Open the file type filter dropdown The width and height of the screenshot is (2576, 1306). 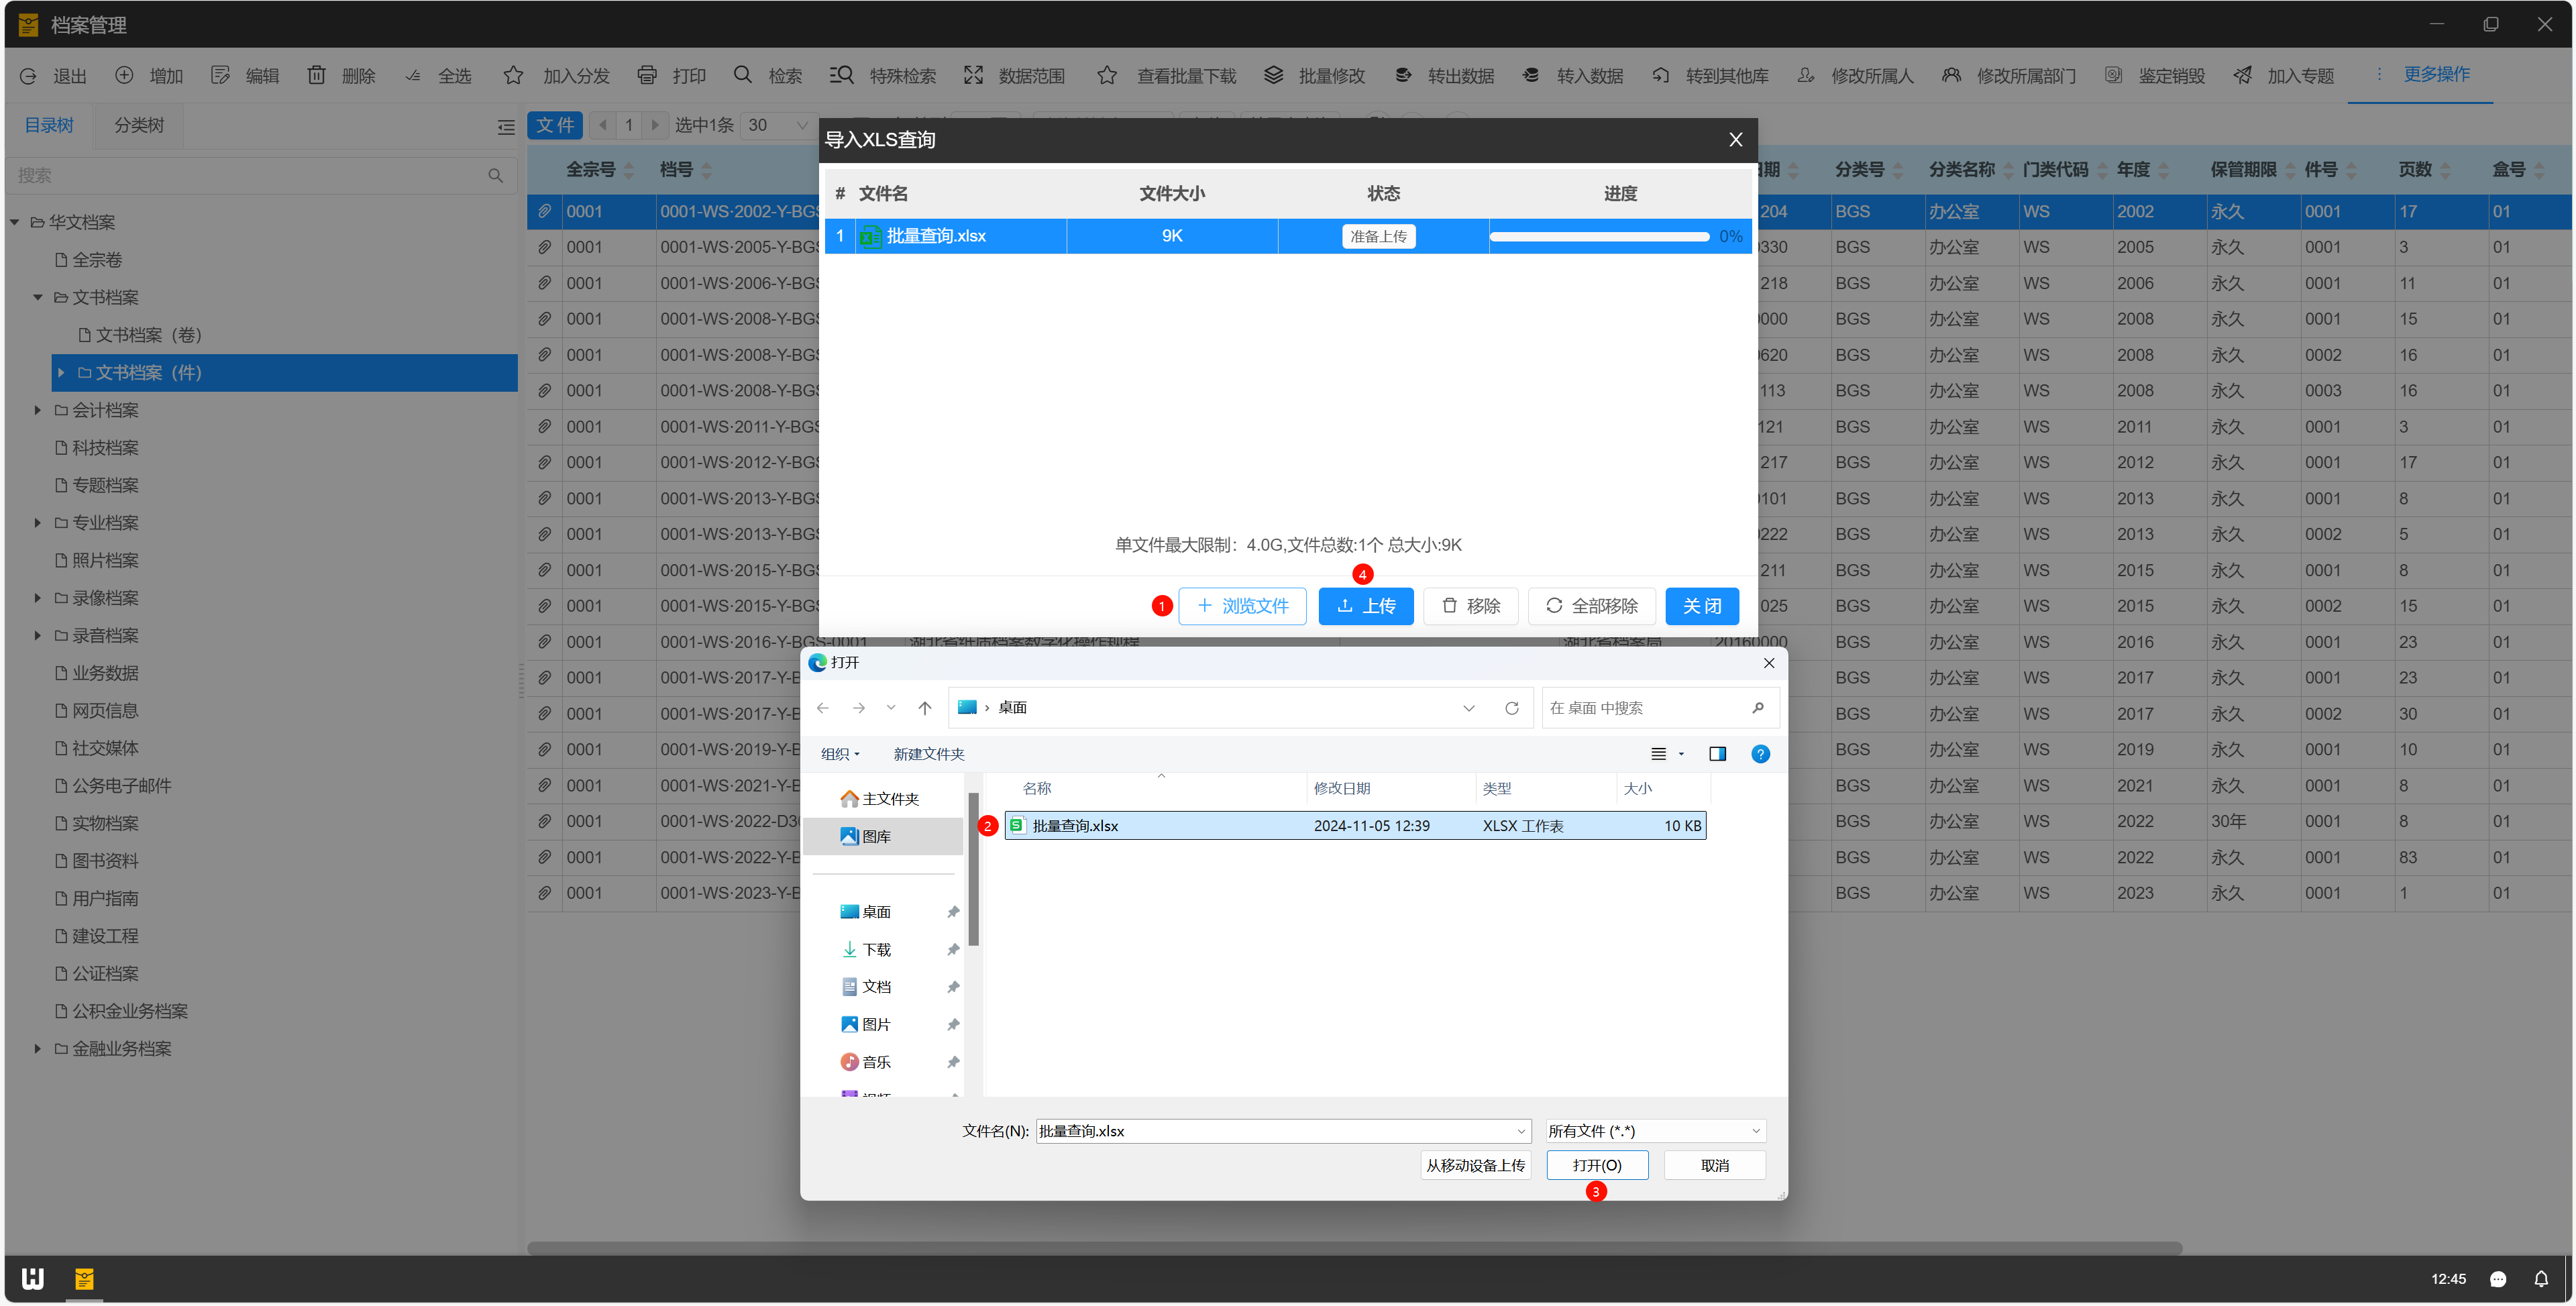point(1655,1131)
